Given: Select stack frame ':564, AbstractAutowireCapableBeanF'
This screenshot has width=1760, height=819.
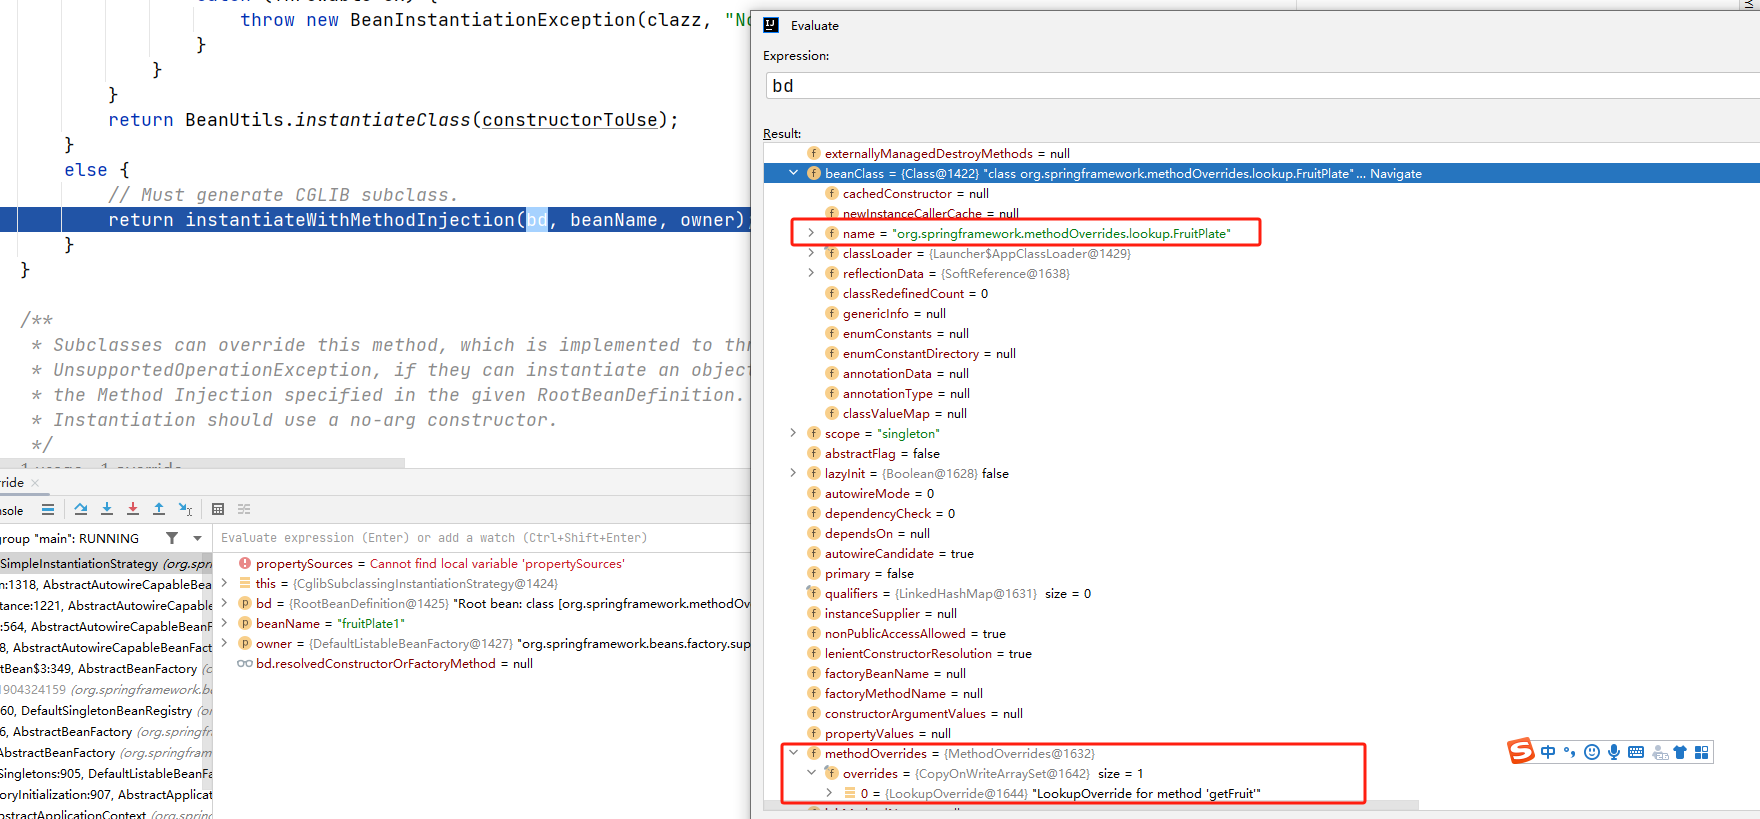Looking at the screenshot, I should click(x=106, y=626).
